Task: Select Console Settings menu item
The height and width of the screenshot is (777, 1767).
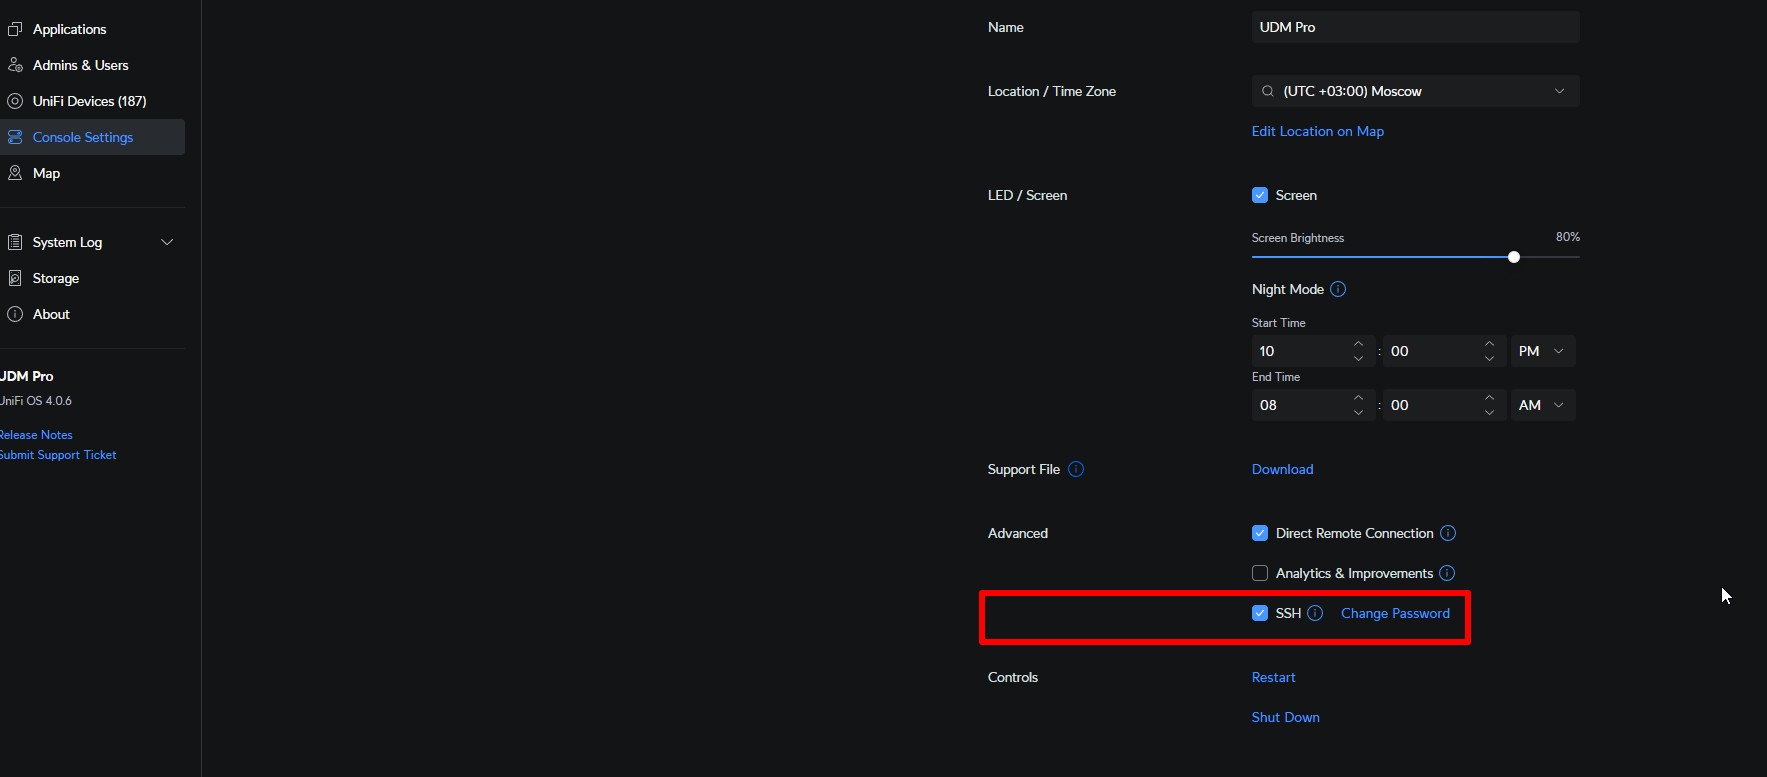Action: click(x=92, y=137)
